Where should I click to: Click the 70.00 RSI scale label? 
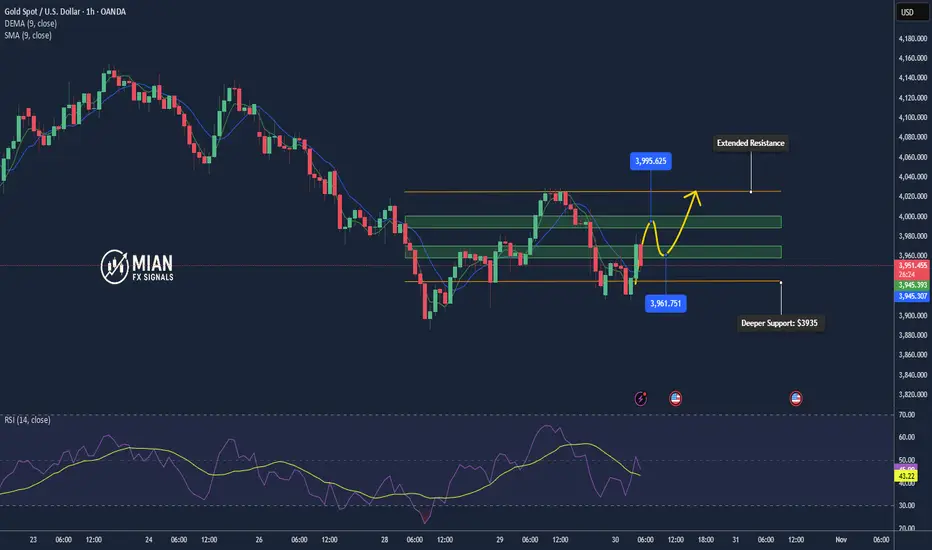coord(906,414)
